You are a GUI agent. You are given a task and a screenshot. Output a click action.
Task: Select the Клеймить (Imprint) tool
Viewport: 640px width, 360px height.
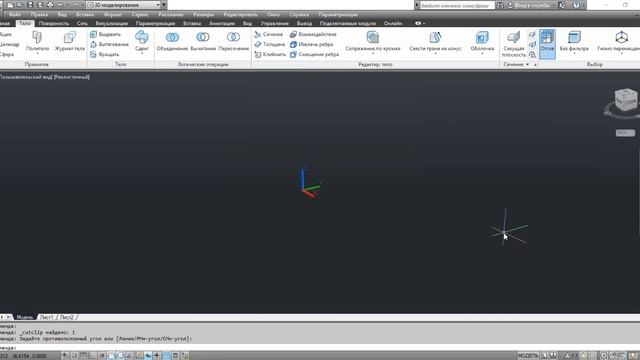tap(269, 54)
